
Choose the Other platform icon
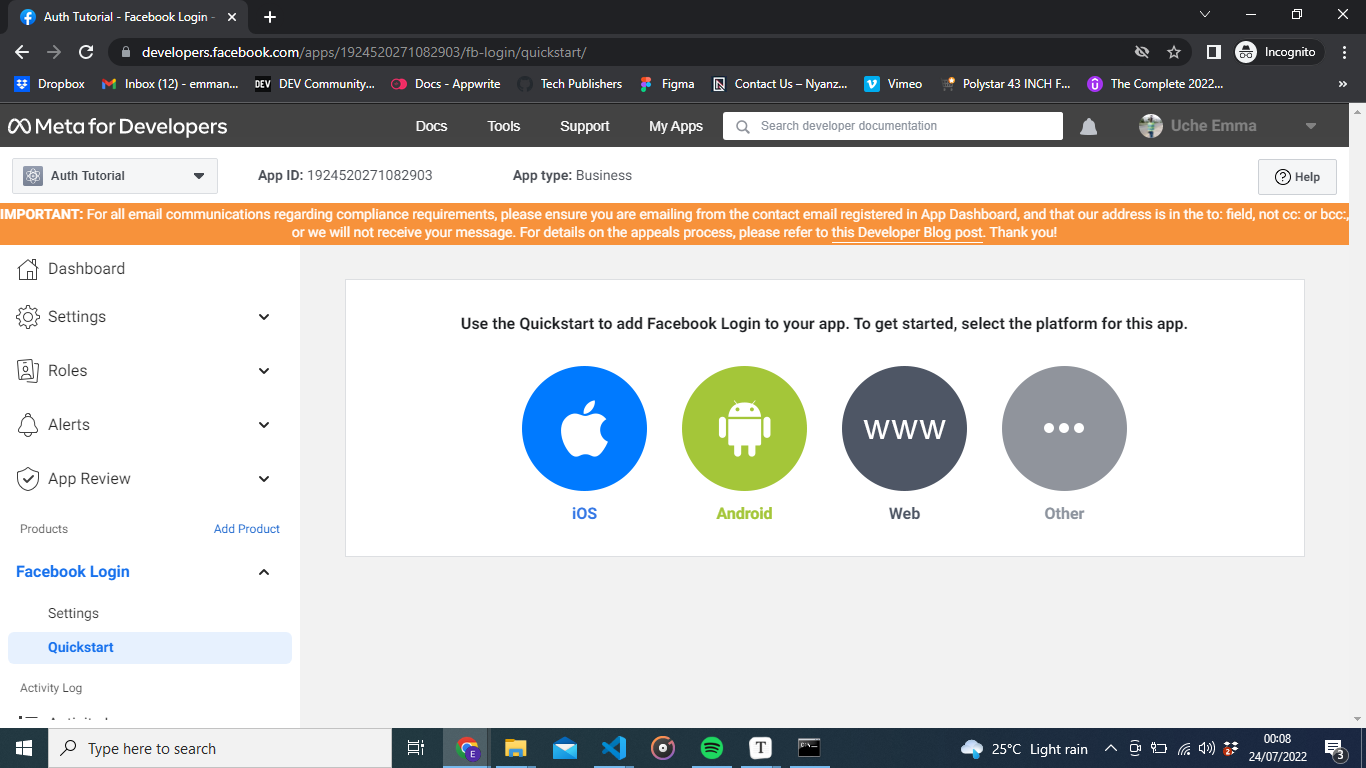[1064, 428]
